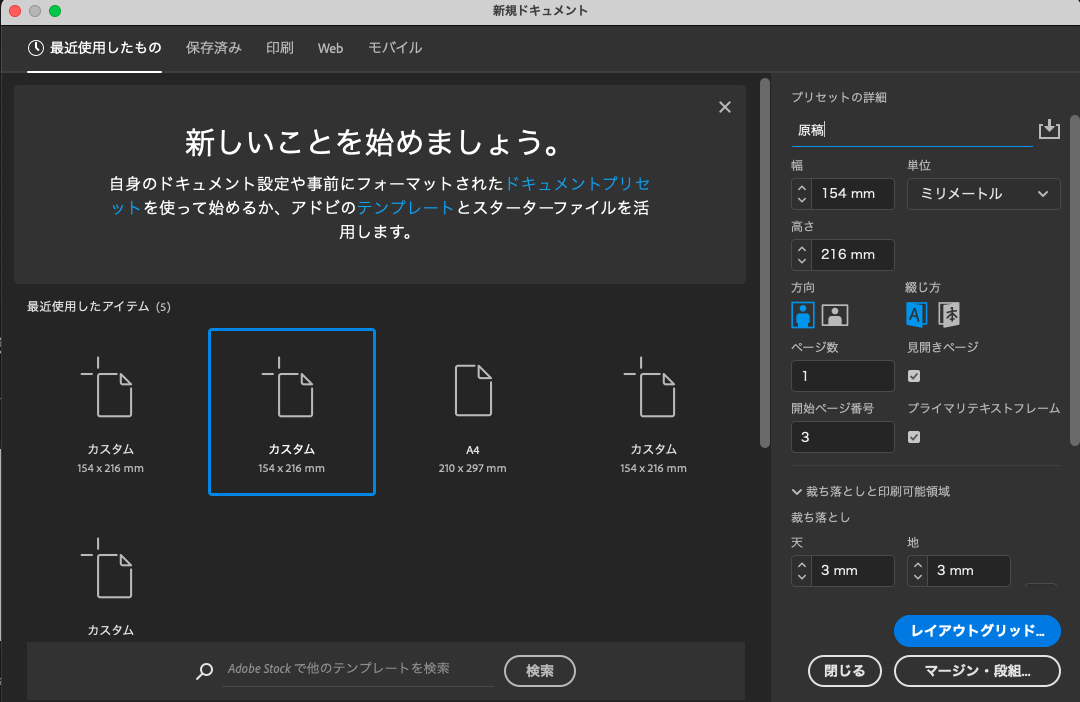Switch to the モバイル tab
Image resolution: width=1080 pixels, height=702 pixels.
pos(394,47)
